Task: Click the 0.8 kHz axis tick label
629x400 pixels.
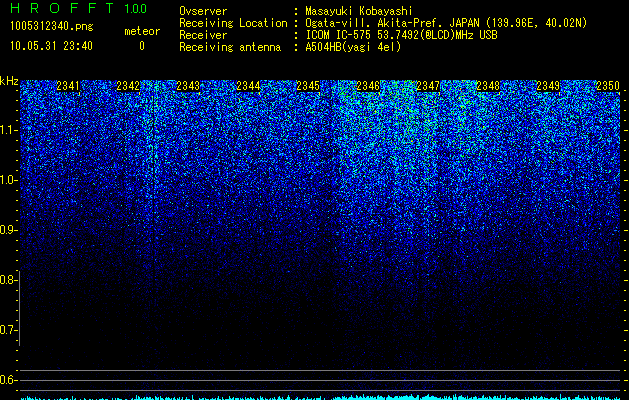Action: click(x=8, y=280)
